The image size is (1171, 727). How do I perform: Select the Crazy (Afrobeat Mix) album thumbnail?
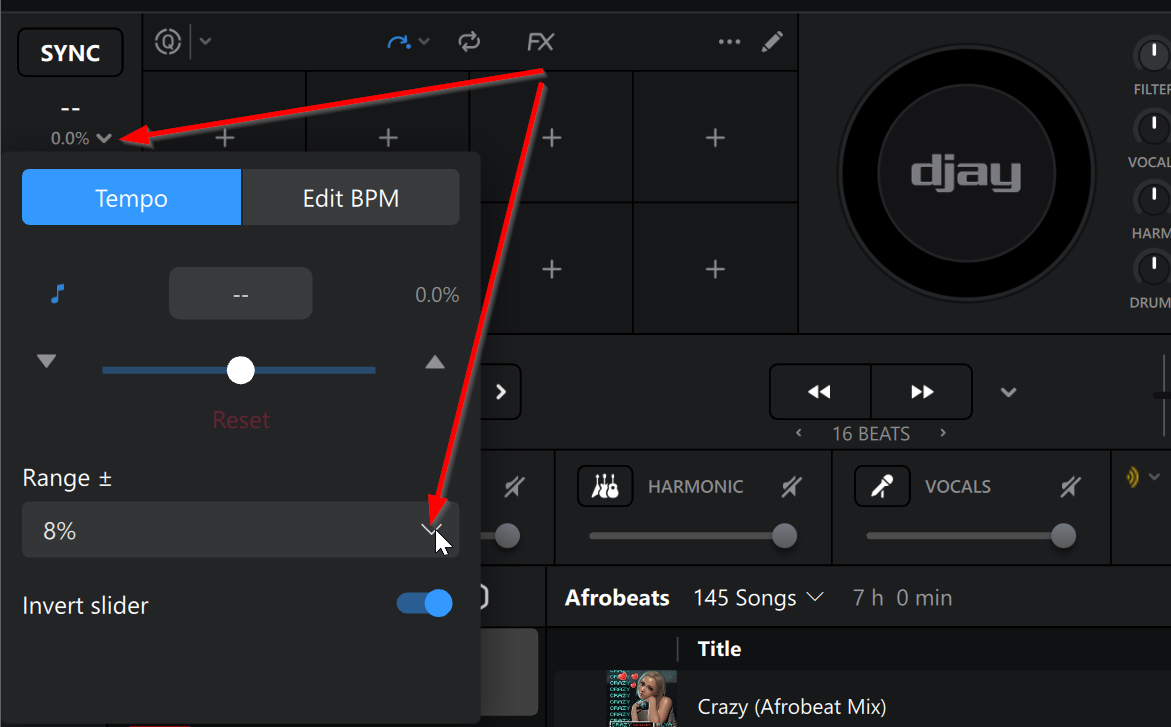(x=641, y=699)
